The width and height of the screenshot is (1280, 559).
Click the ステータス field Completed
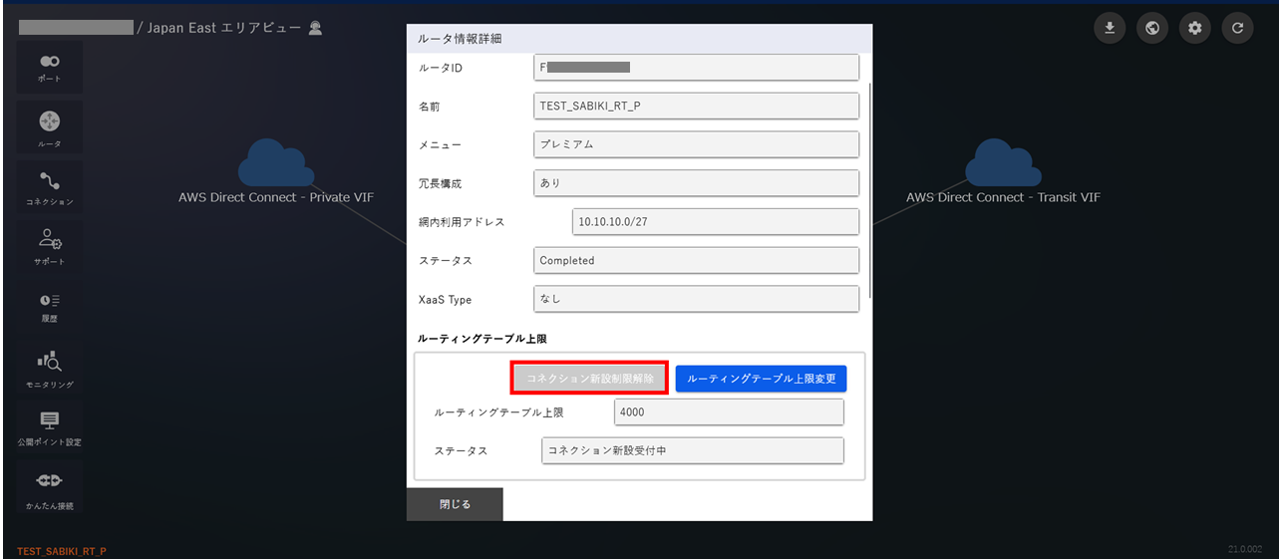point(696,260)
